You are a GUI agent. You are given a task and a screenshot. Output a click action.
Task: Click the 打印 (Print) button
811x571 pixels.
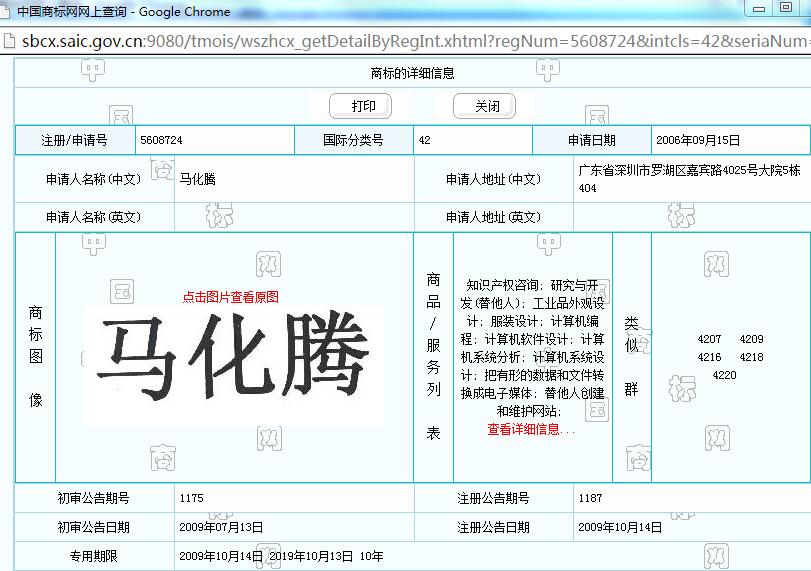(363, 106)
